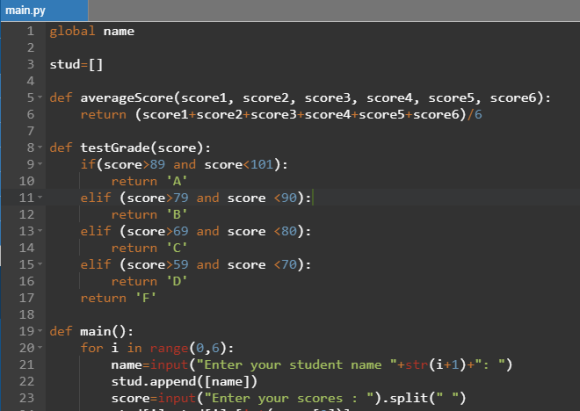Click line number 1 in gutter

point(30,31)
